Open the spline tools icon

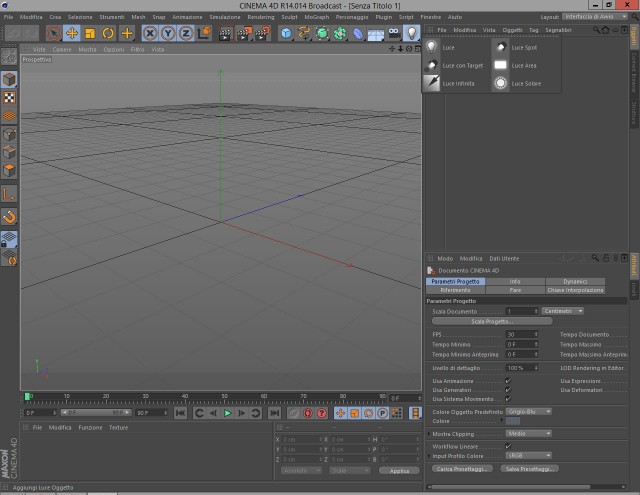(304, 33)
